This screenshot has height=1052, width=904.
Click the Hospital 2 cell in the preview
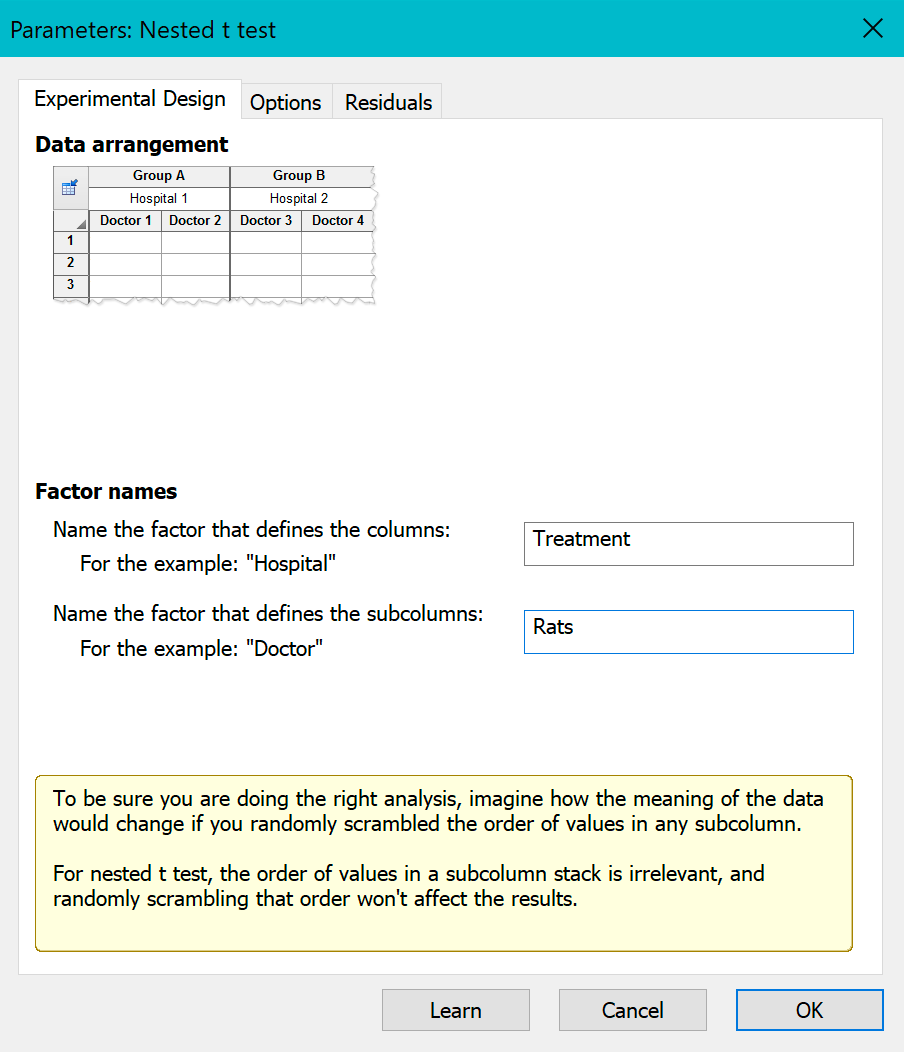click(x=299, y=198)
